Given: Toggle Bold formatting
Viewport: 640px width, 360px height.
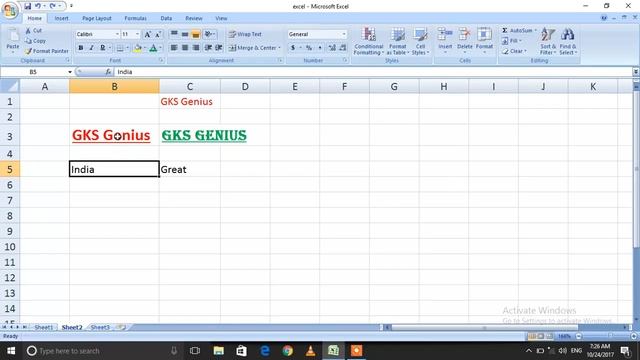Looking at the screenshot, I should [81, 48].
